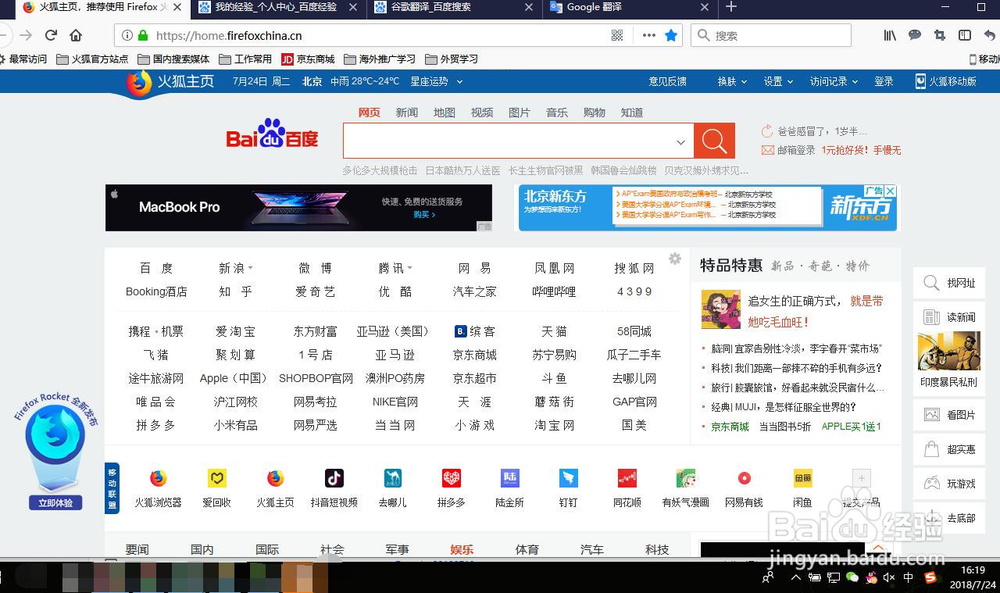Image resolution: width=1000 pixels, height=593 pixels.
Task: Open 火狐移动版 mobile link
Action: [946, 82]
